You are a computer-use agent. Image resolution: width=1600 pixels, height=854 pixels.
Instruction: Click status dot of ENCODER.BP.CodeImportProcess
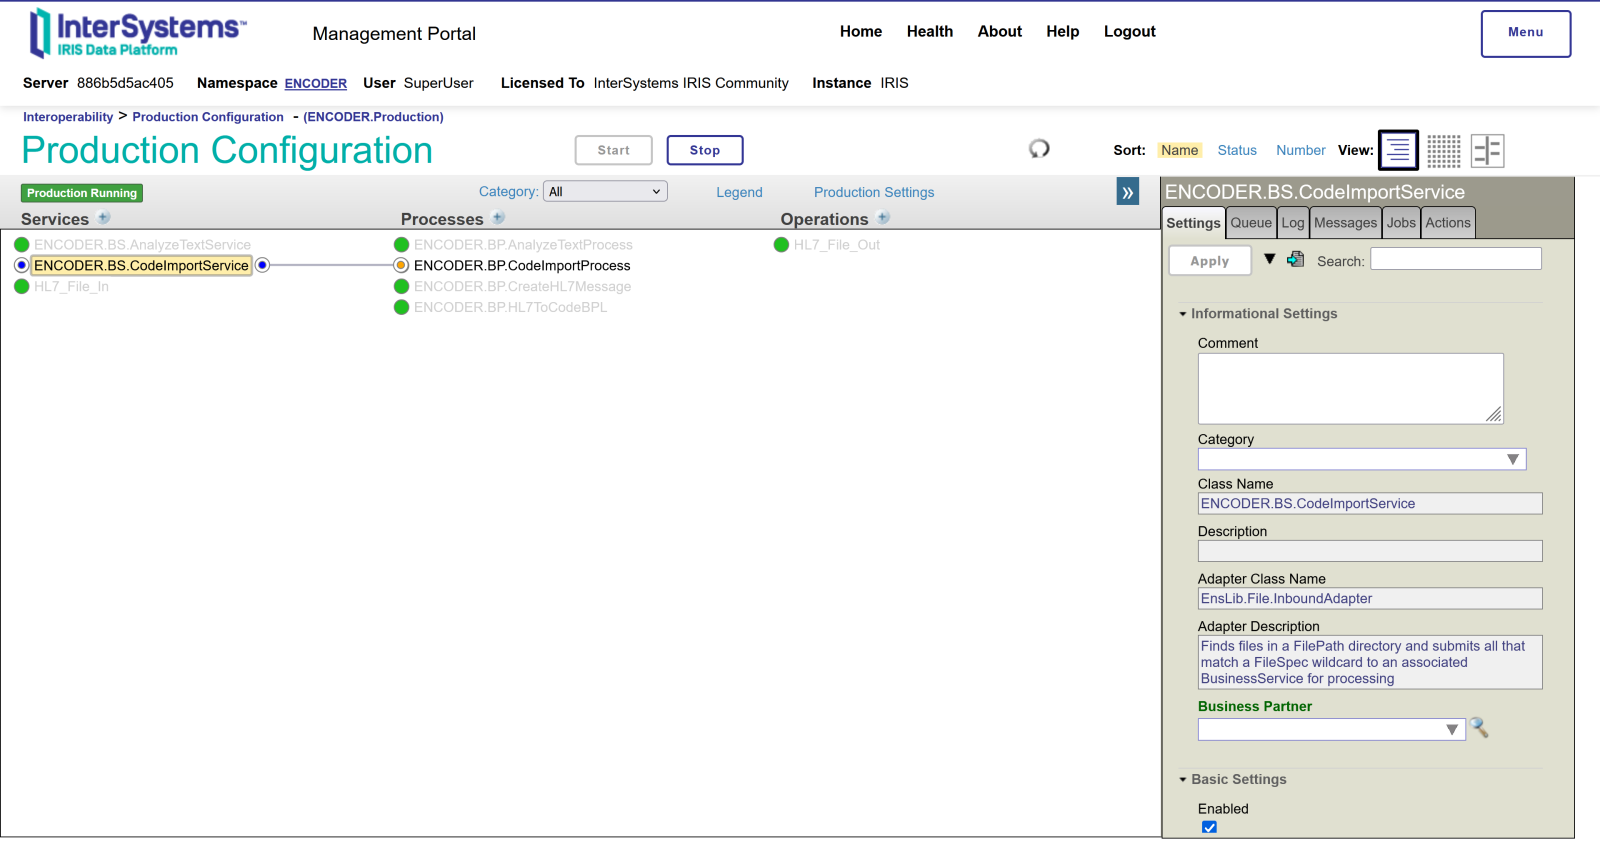click(x=401, y=266)
